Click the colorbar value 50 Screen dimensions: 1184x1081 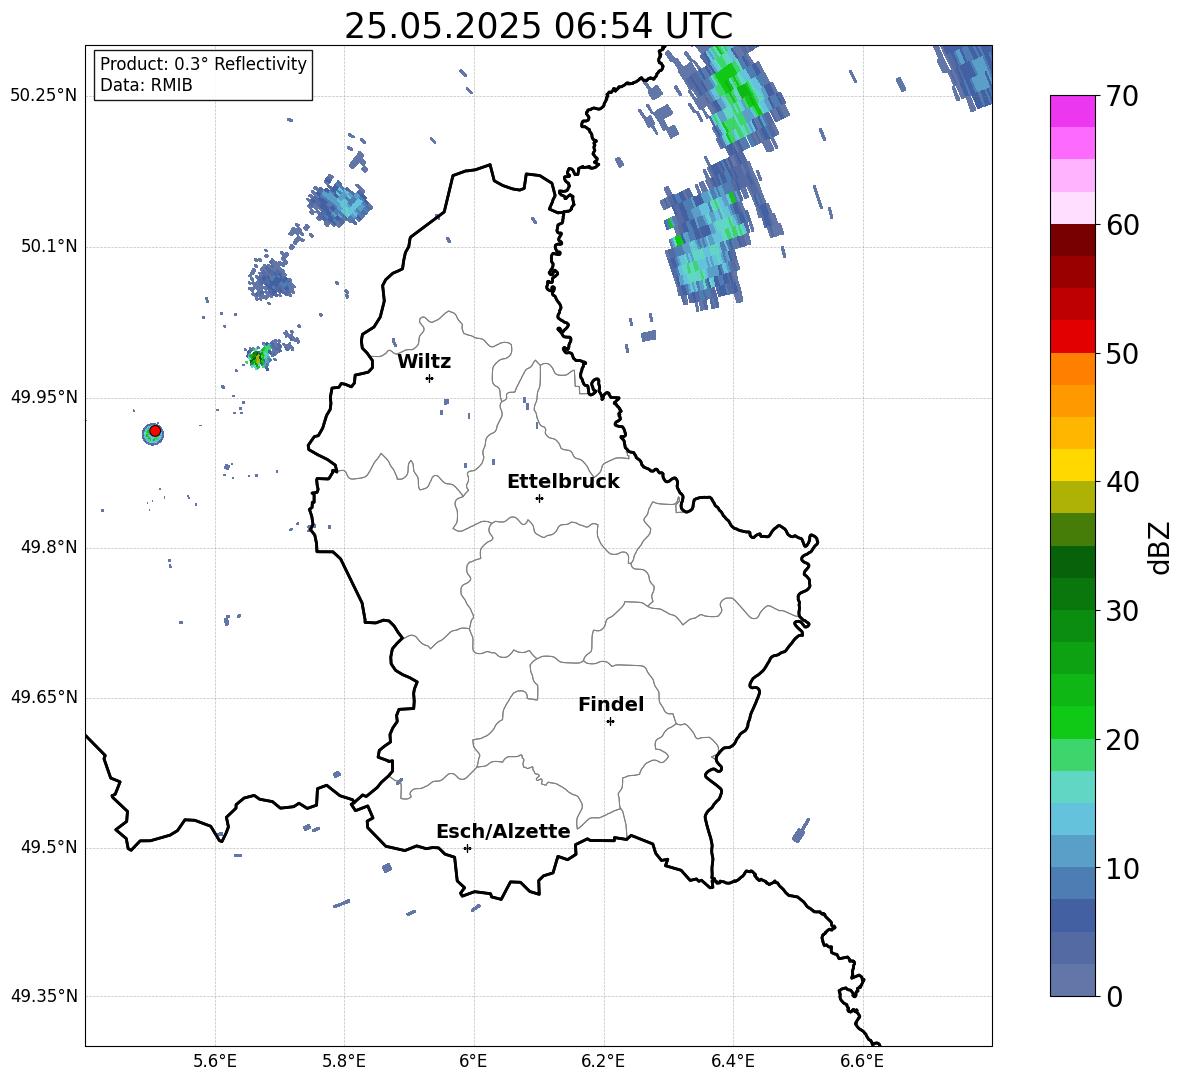coord(1122,354)
